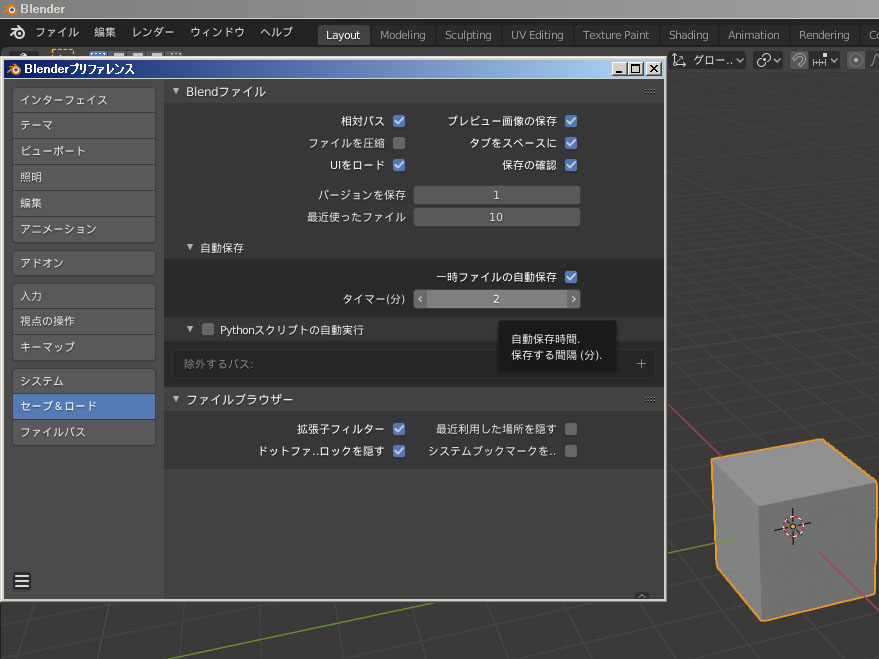This screenshot has width=879, height=659.
Task: Click the plus icon beside 除外するパス
Action: [641, 363]
